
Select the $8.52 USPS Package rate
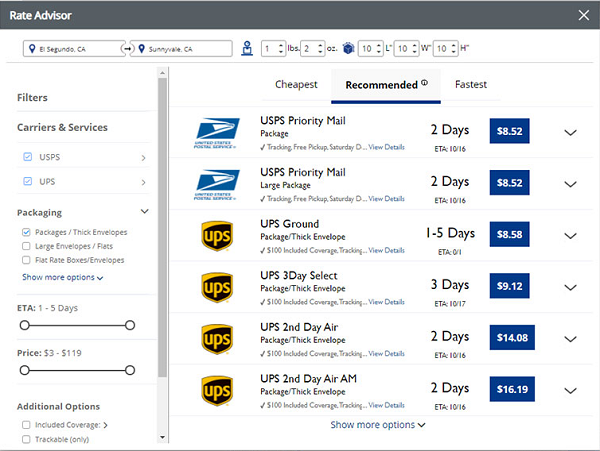[509, 131]
